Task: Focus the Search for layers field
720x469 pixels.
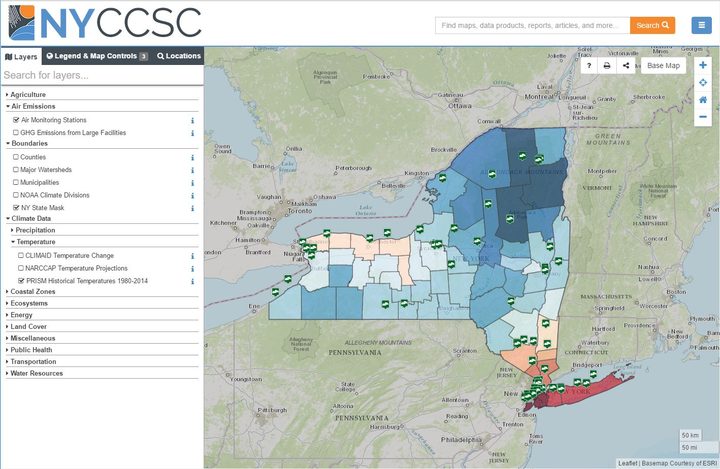Action: [102, 75]
